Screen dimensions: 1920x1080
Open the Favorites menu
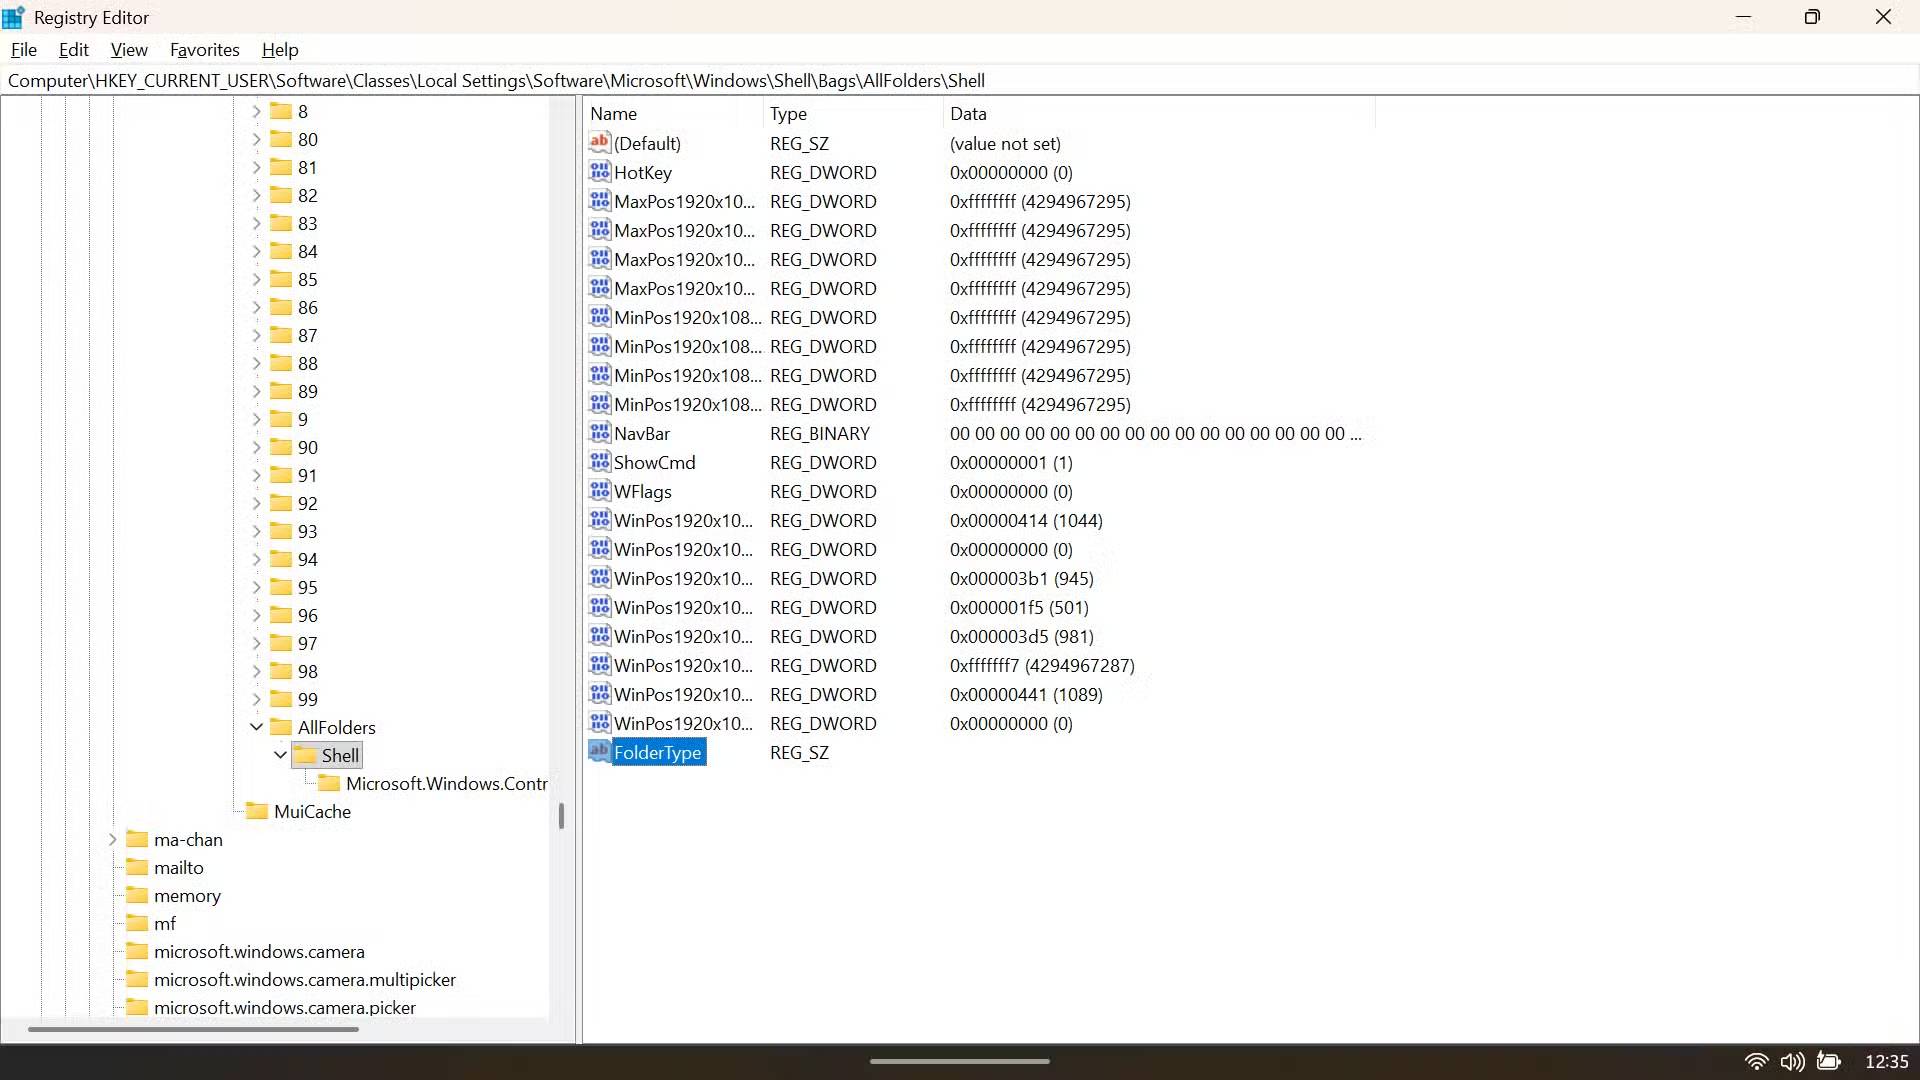(204, 49)
